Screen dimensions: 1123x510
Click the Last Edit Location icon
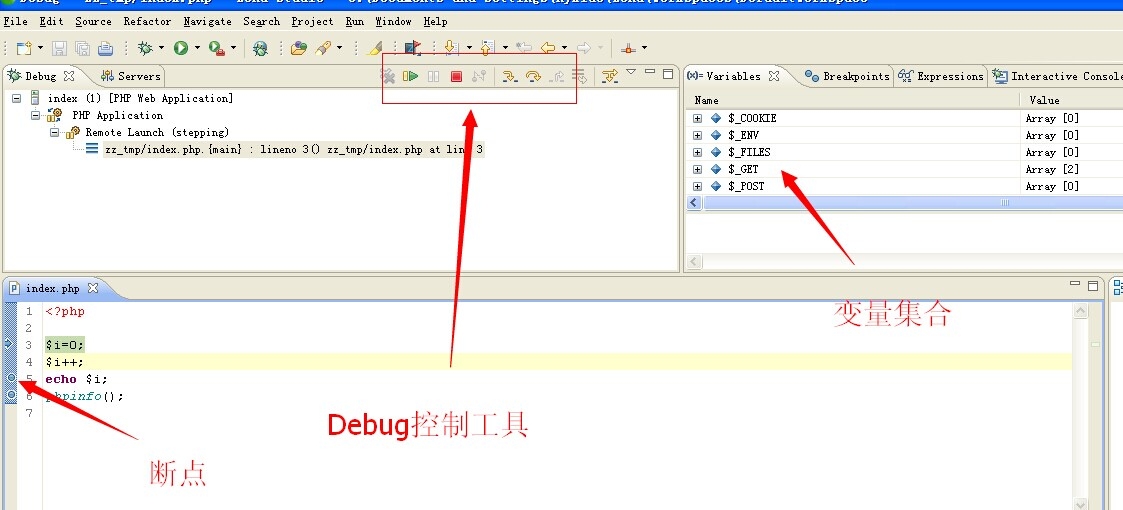pos(524,48)
